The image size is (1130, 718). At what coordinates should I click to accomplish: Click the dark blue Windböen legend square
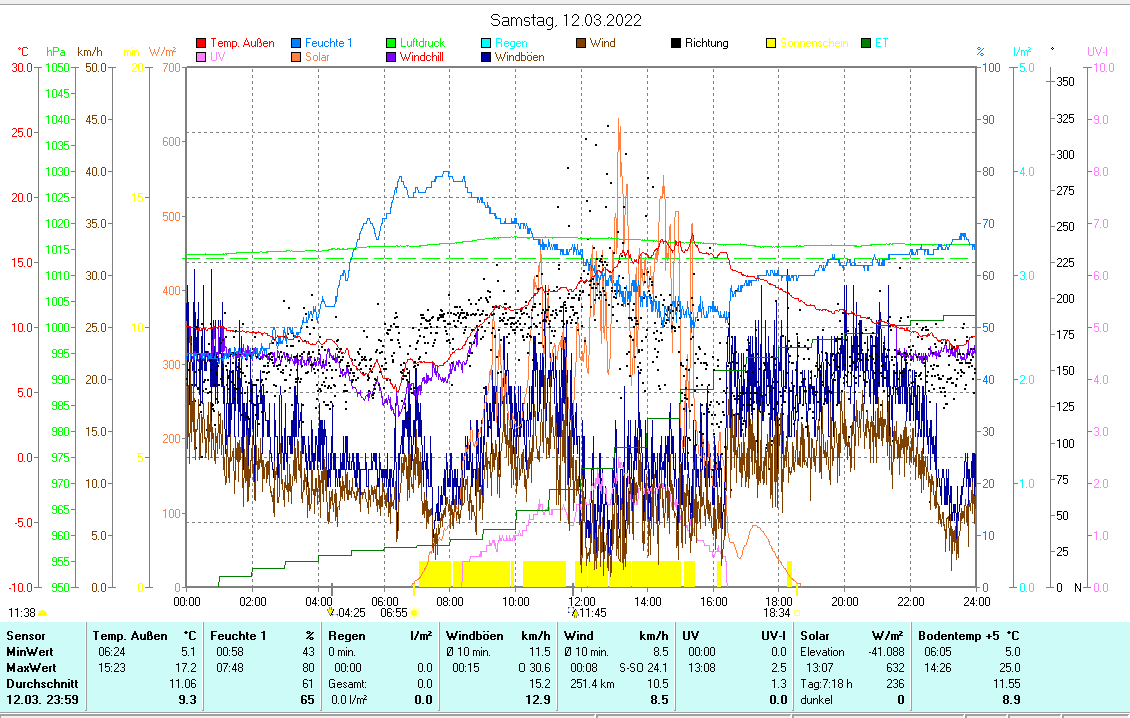487,57
